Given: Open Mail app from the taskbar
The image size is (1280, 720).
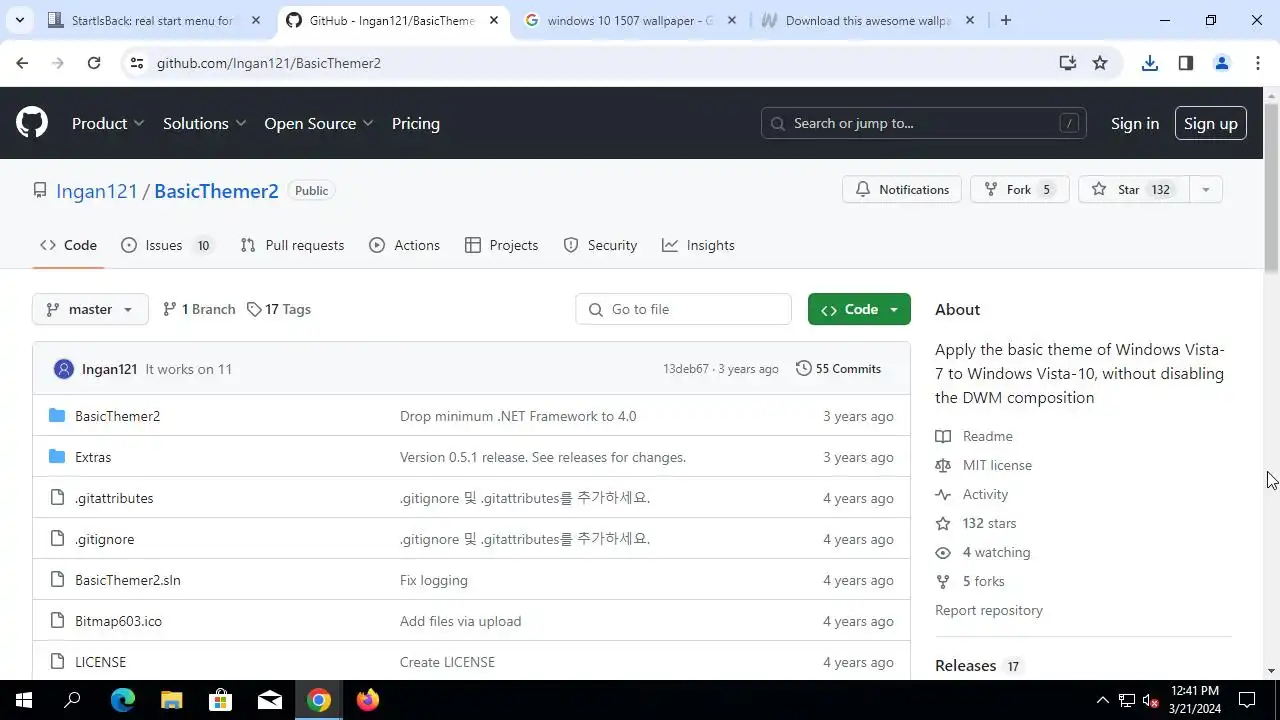Looking at the screenshot, I should pyautogui.click(x=269, y=700).
